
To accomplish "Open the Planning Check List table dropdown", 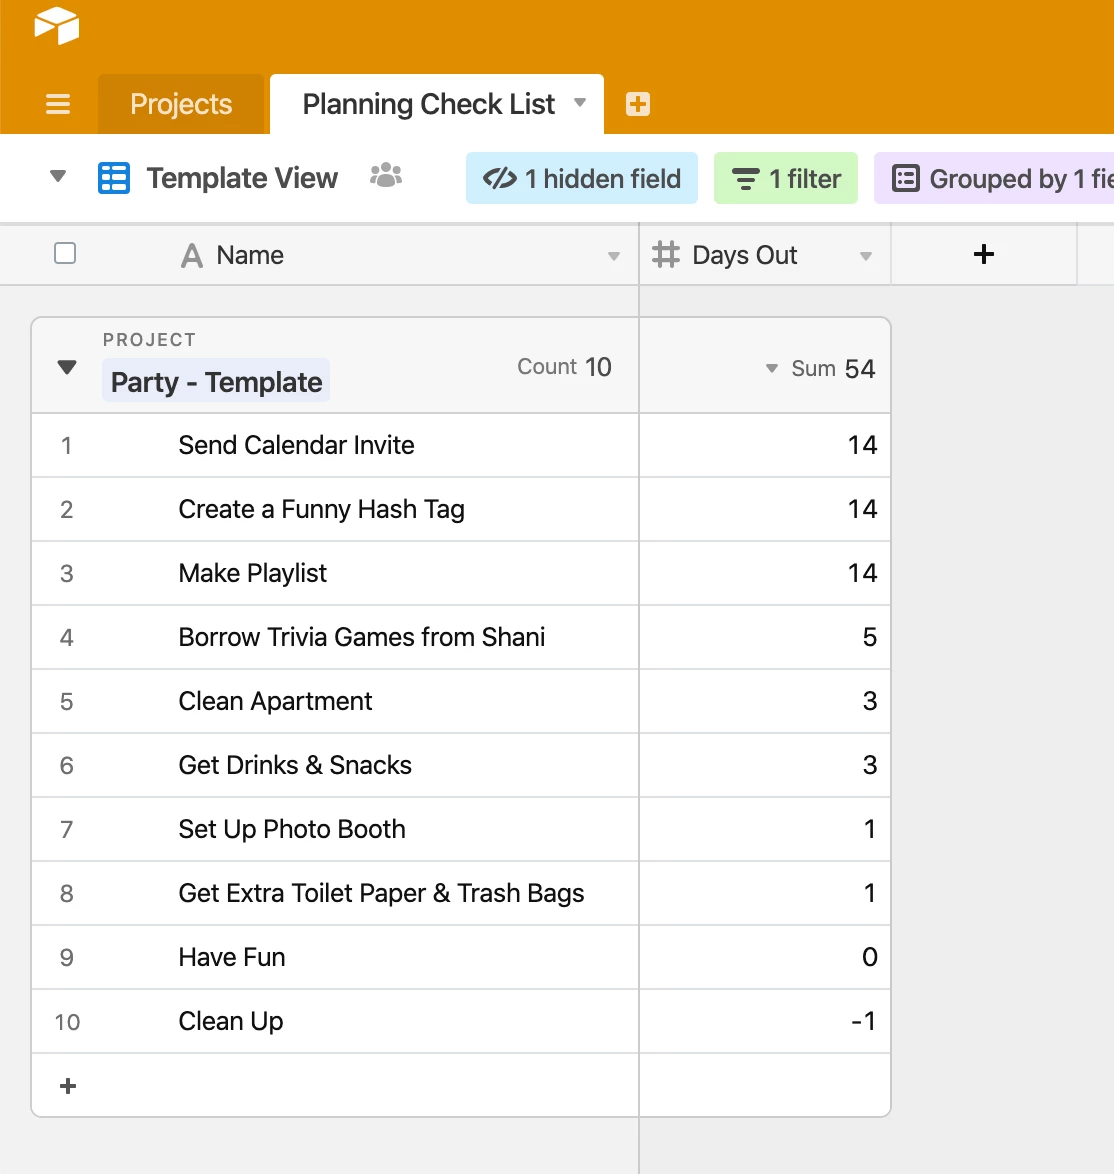I will [580, 104].
